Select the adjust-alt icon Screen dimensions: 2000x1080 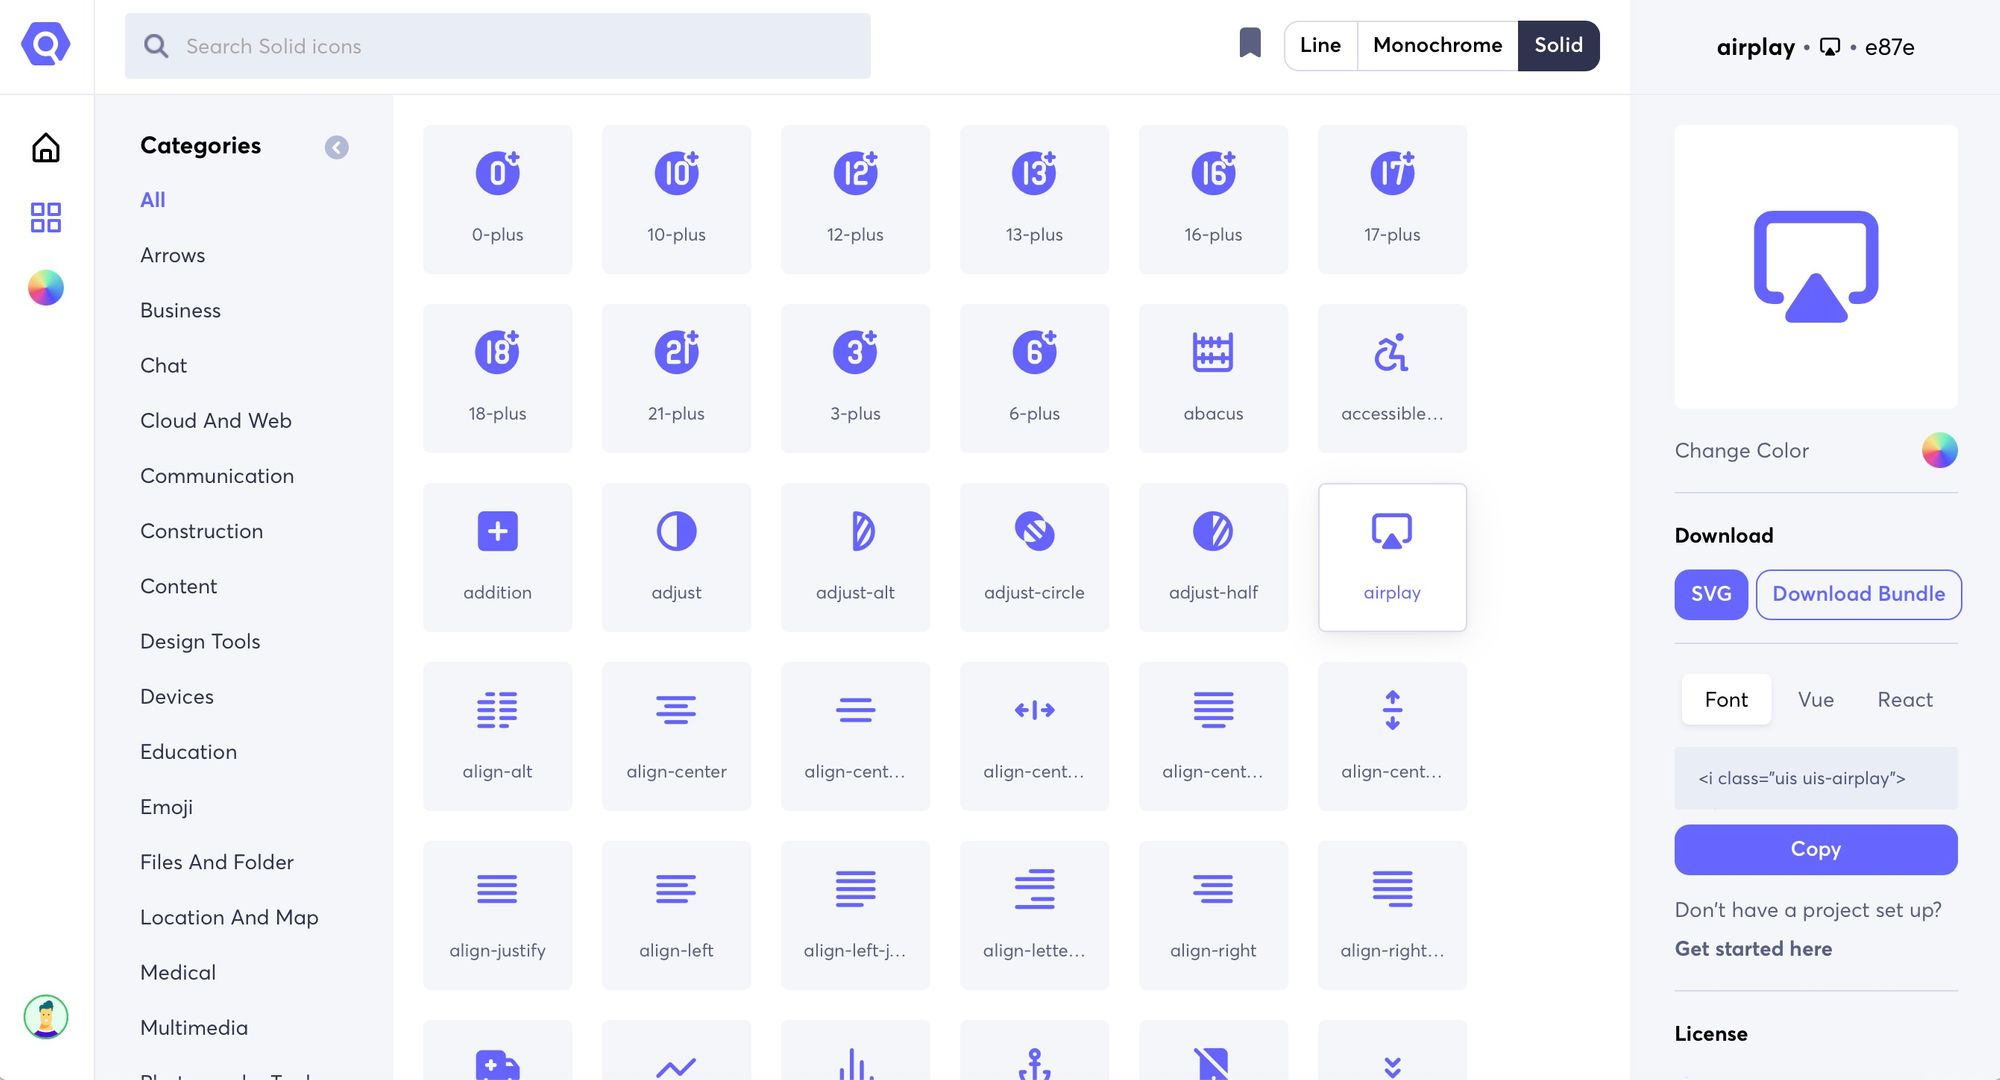(x=856, y=557)
